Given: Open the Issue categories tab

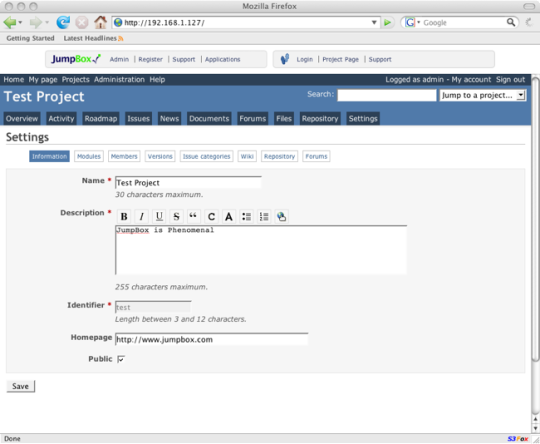Looking at the screenshot, I should (x=206, y=156).
